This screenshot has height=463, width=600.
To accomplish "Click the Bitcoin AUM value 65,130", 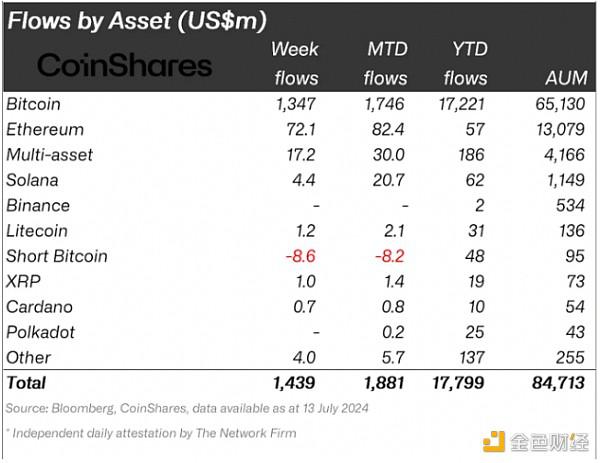I will (x=559, y=104).
